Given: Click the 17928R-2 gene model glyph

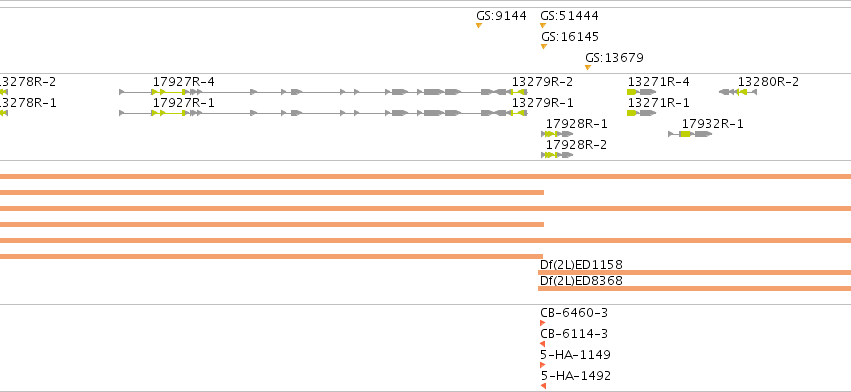Looking at the screenshot, I should tap(557, 155).
